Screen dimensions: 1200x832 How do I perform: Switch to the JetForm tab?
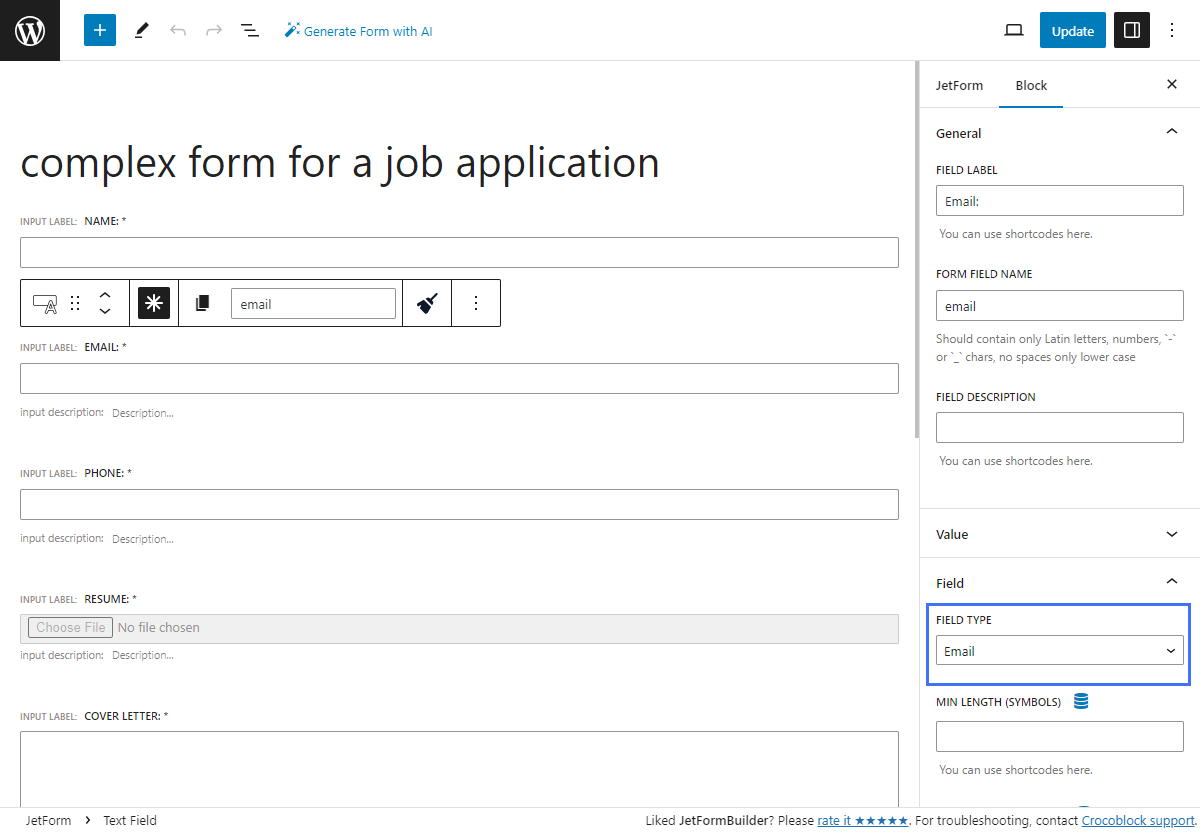pyautogui.click(x=959, y=86)
